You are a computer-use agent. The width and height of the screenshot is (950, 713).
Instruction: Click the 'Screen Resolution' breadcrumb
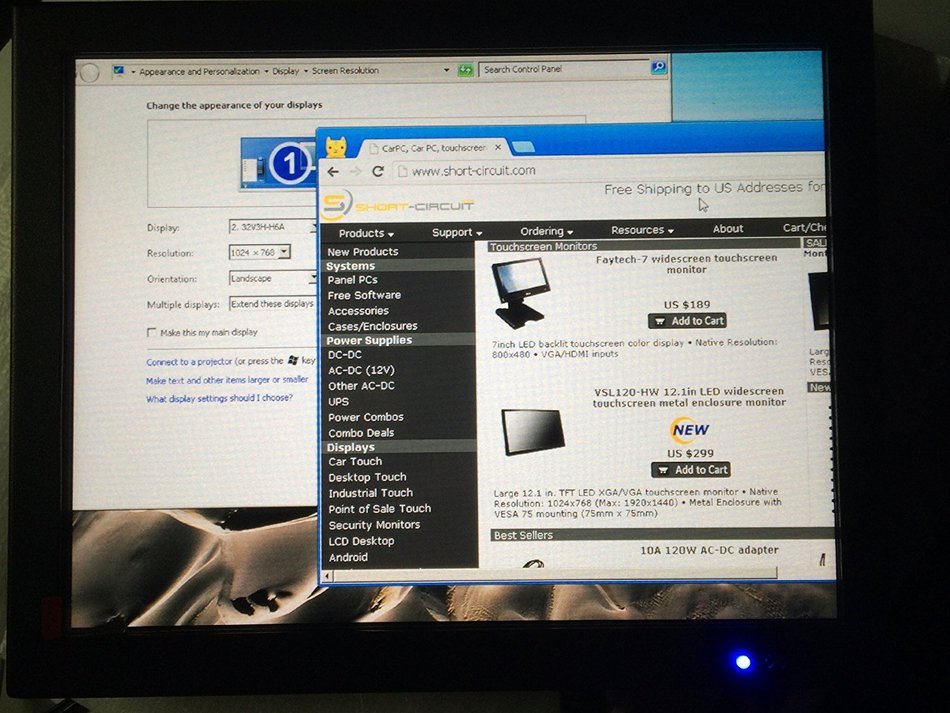click(345, 70)
